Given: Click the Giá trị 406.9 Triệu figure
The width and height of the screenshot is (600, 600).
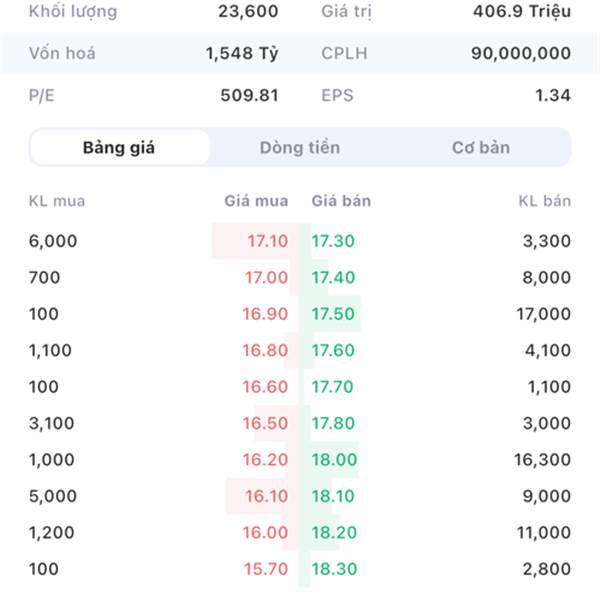Looking at the screenshot, I should (522, 11).
